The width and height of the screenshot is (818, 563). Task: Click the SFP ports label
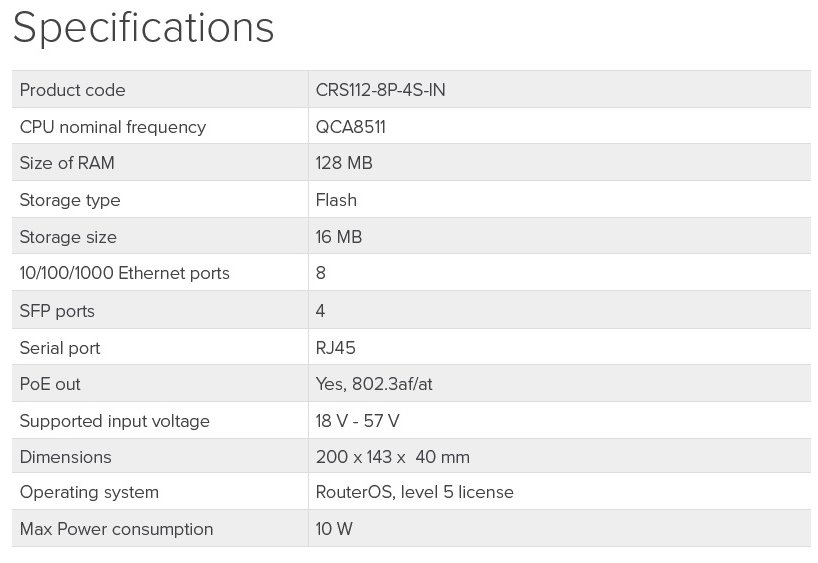tap(57, 311)
